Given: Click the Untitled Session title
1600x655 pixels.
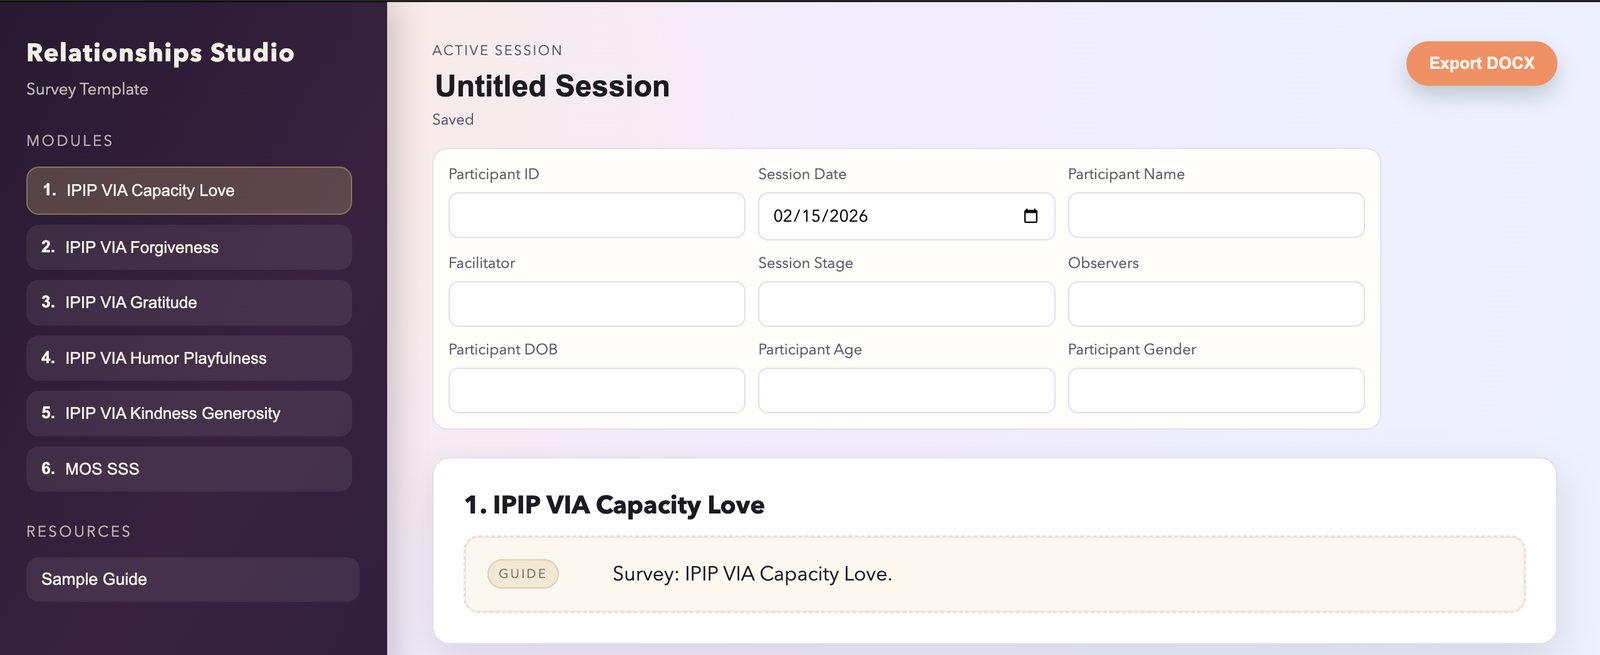Looking at the screenshot, I should click(x=552, y=86).
